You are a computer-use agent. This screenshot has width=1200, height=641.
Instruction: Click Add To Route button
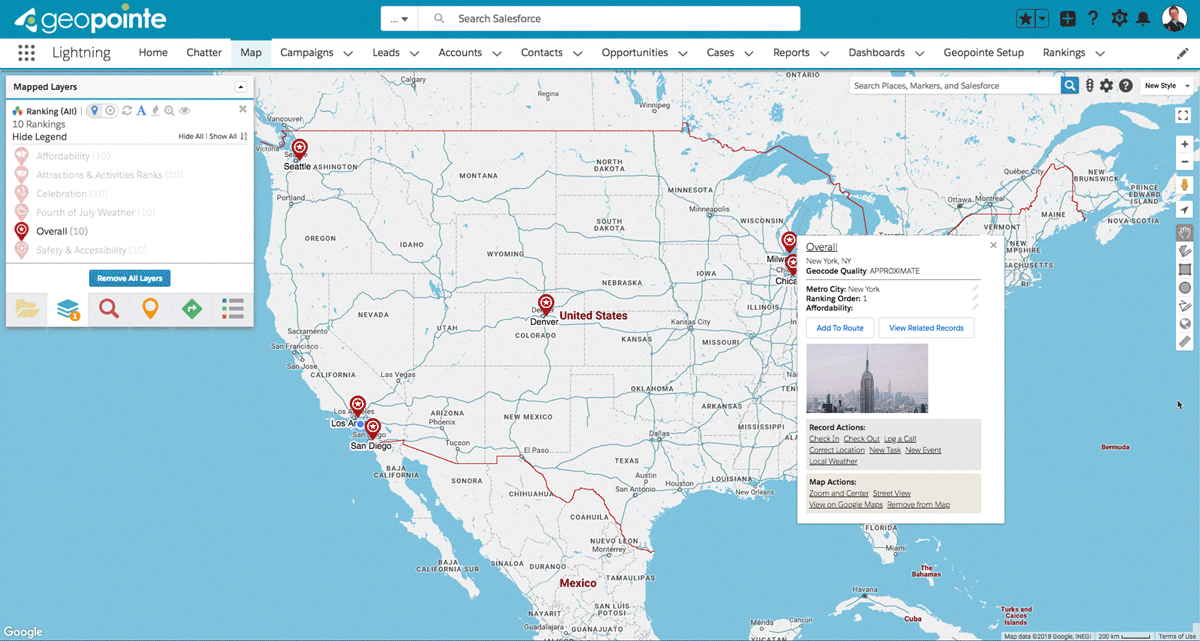click(x=840, y=328)
